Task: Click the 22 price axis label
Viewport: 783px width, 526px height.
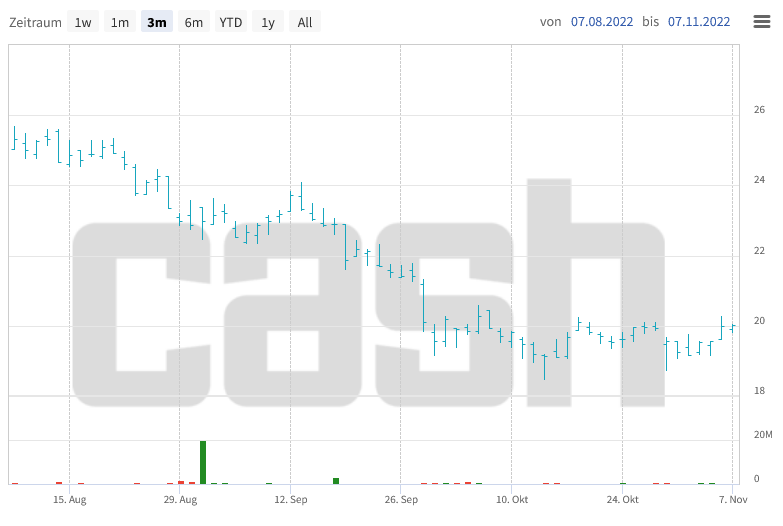Action: coord(759,250)
